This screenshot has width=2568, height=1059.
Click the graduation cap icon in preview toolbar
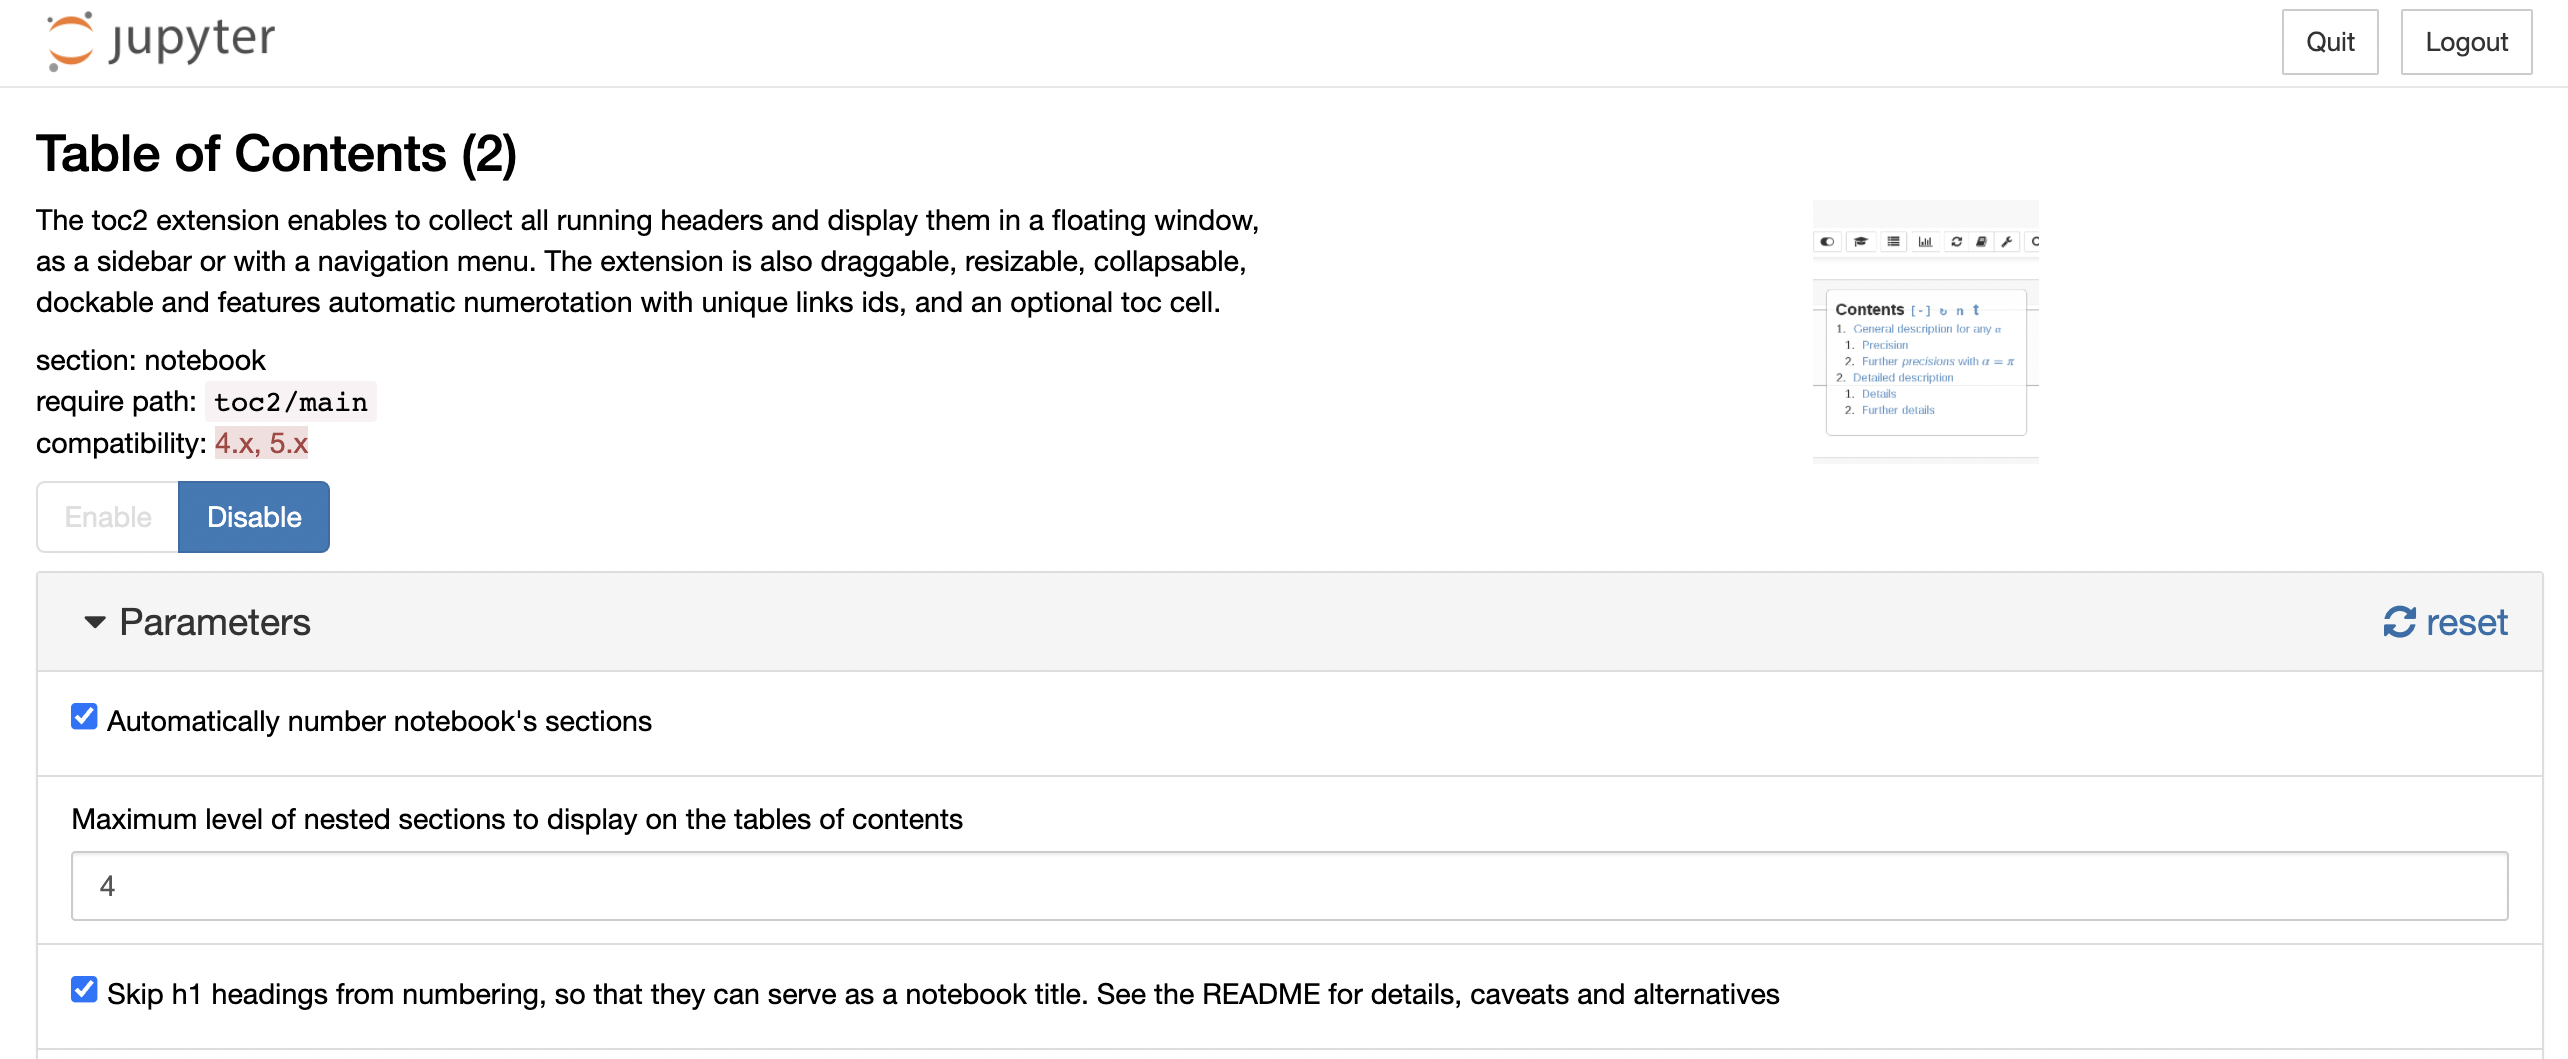(x=1861, y=241)
